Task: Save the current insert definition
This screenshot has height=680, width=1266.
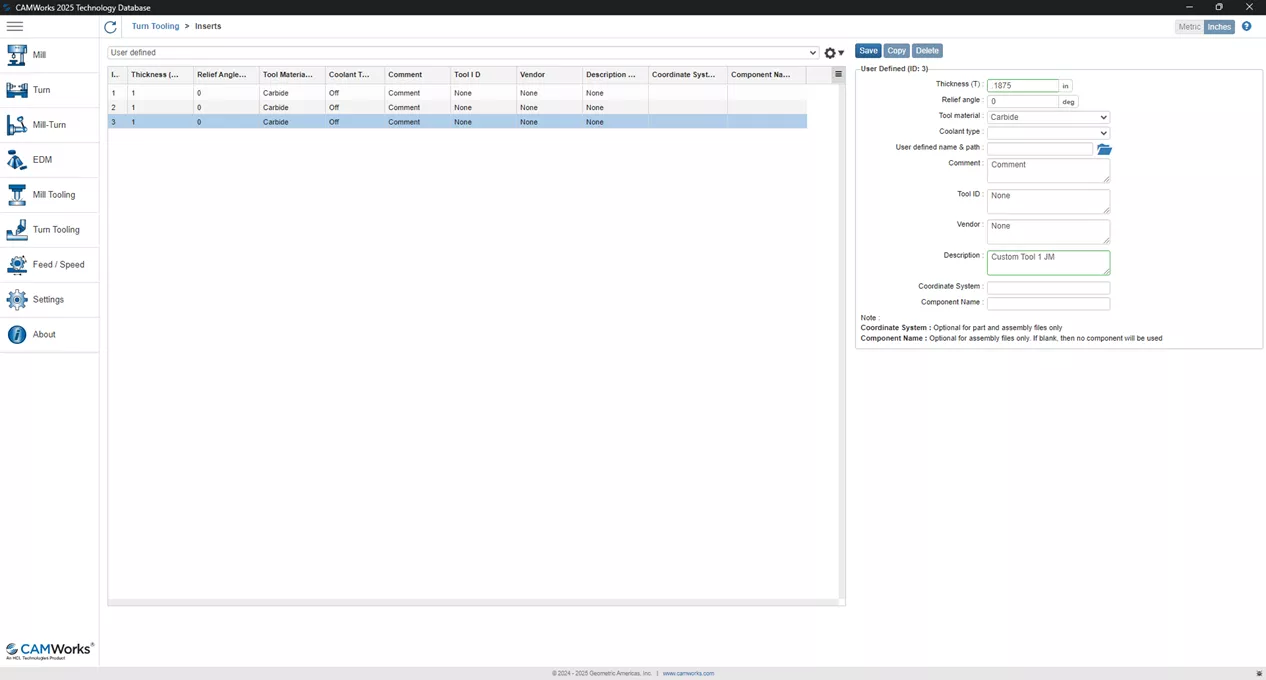Action: pos(867,50)
